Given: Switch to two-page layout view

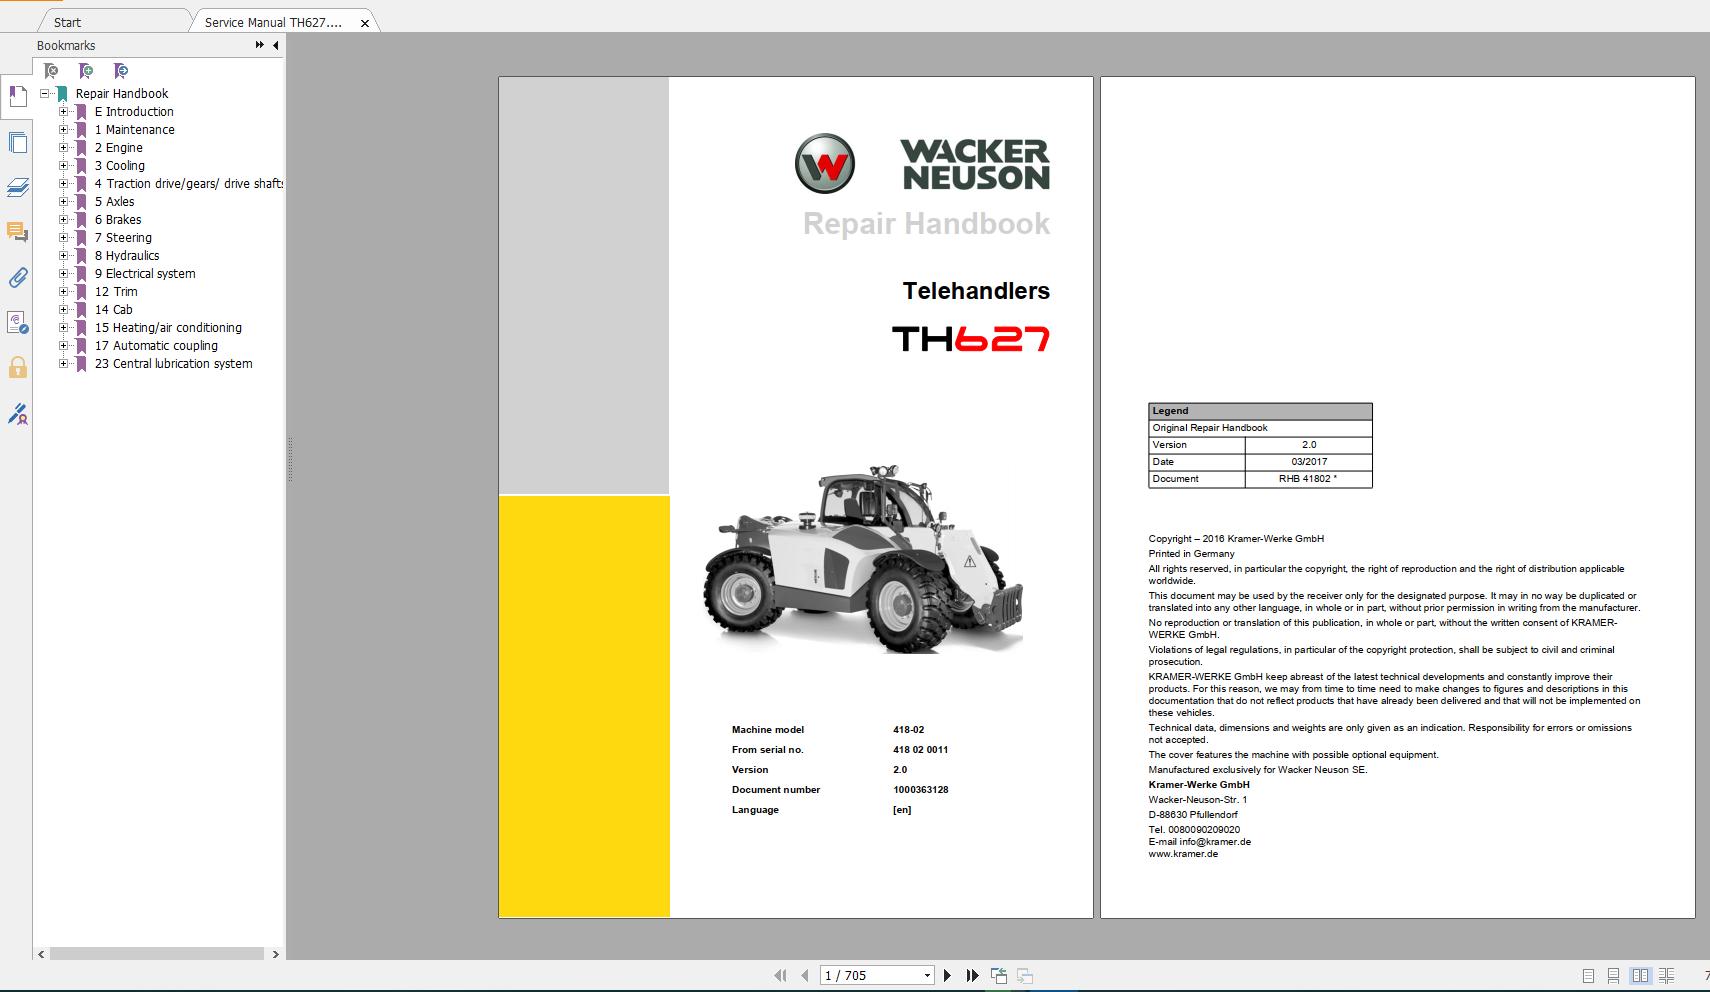Looking at the screenshot, I should coord(1643,974).
